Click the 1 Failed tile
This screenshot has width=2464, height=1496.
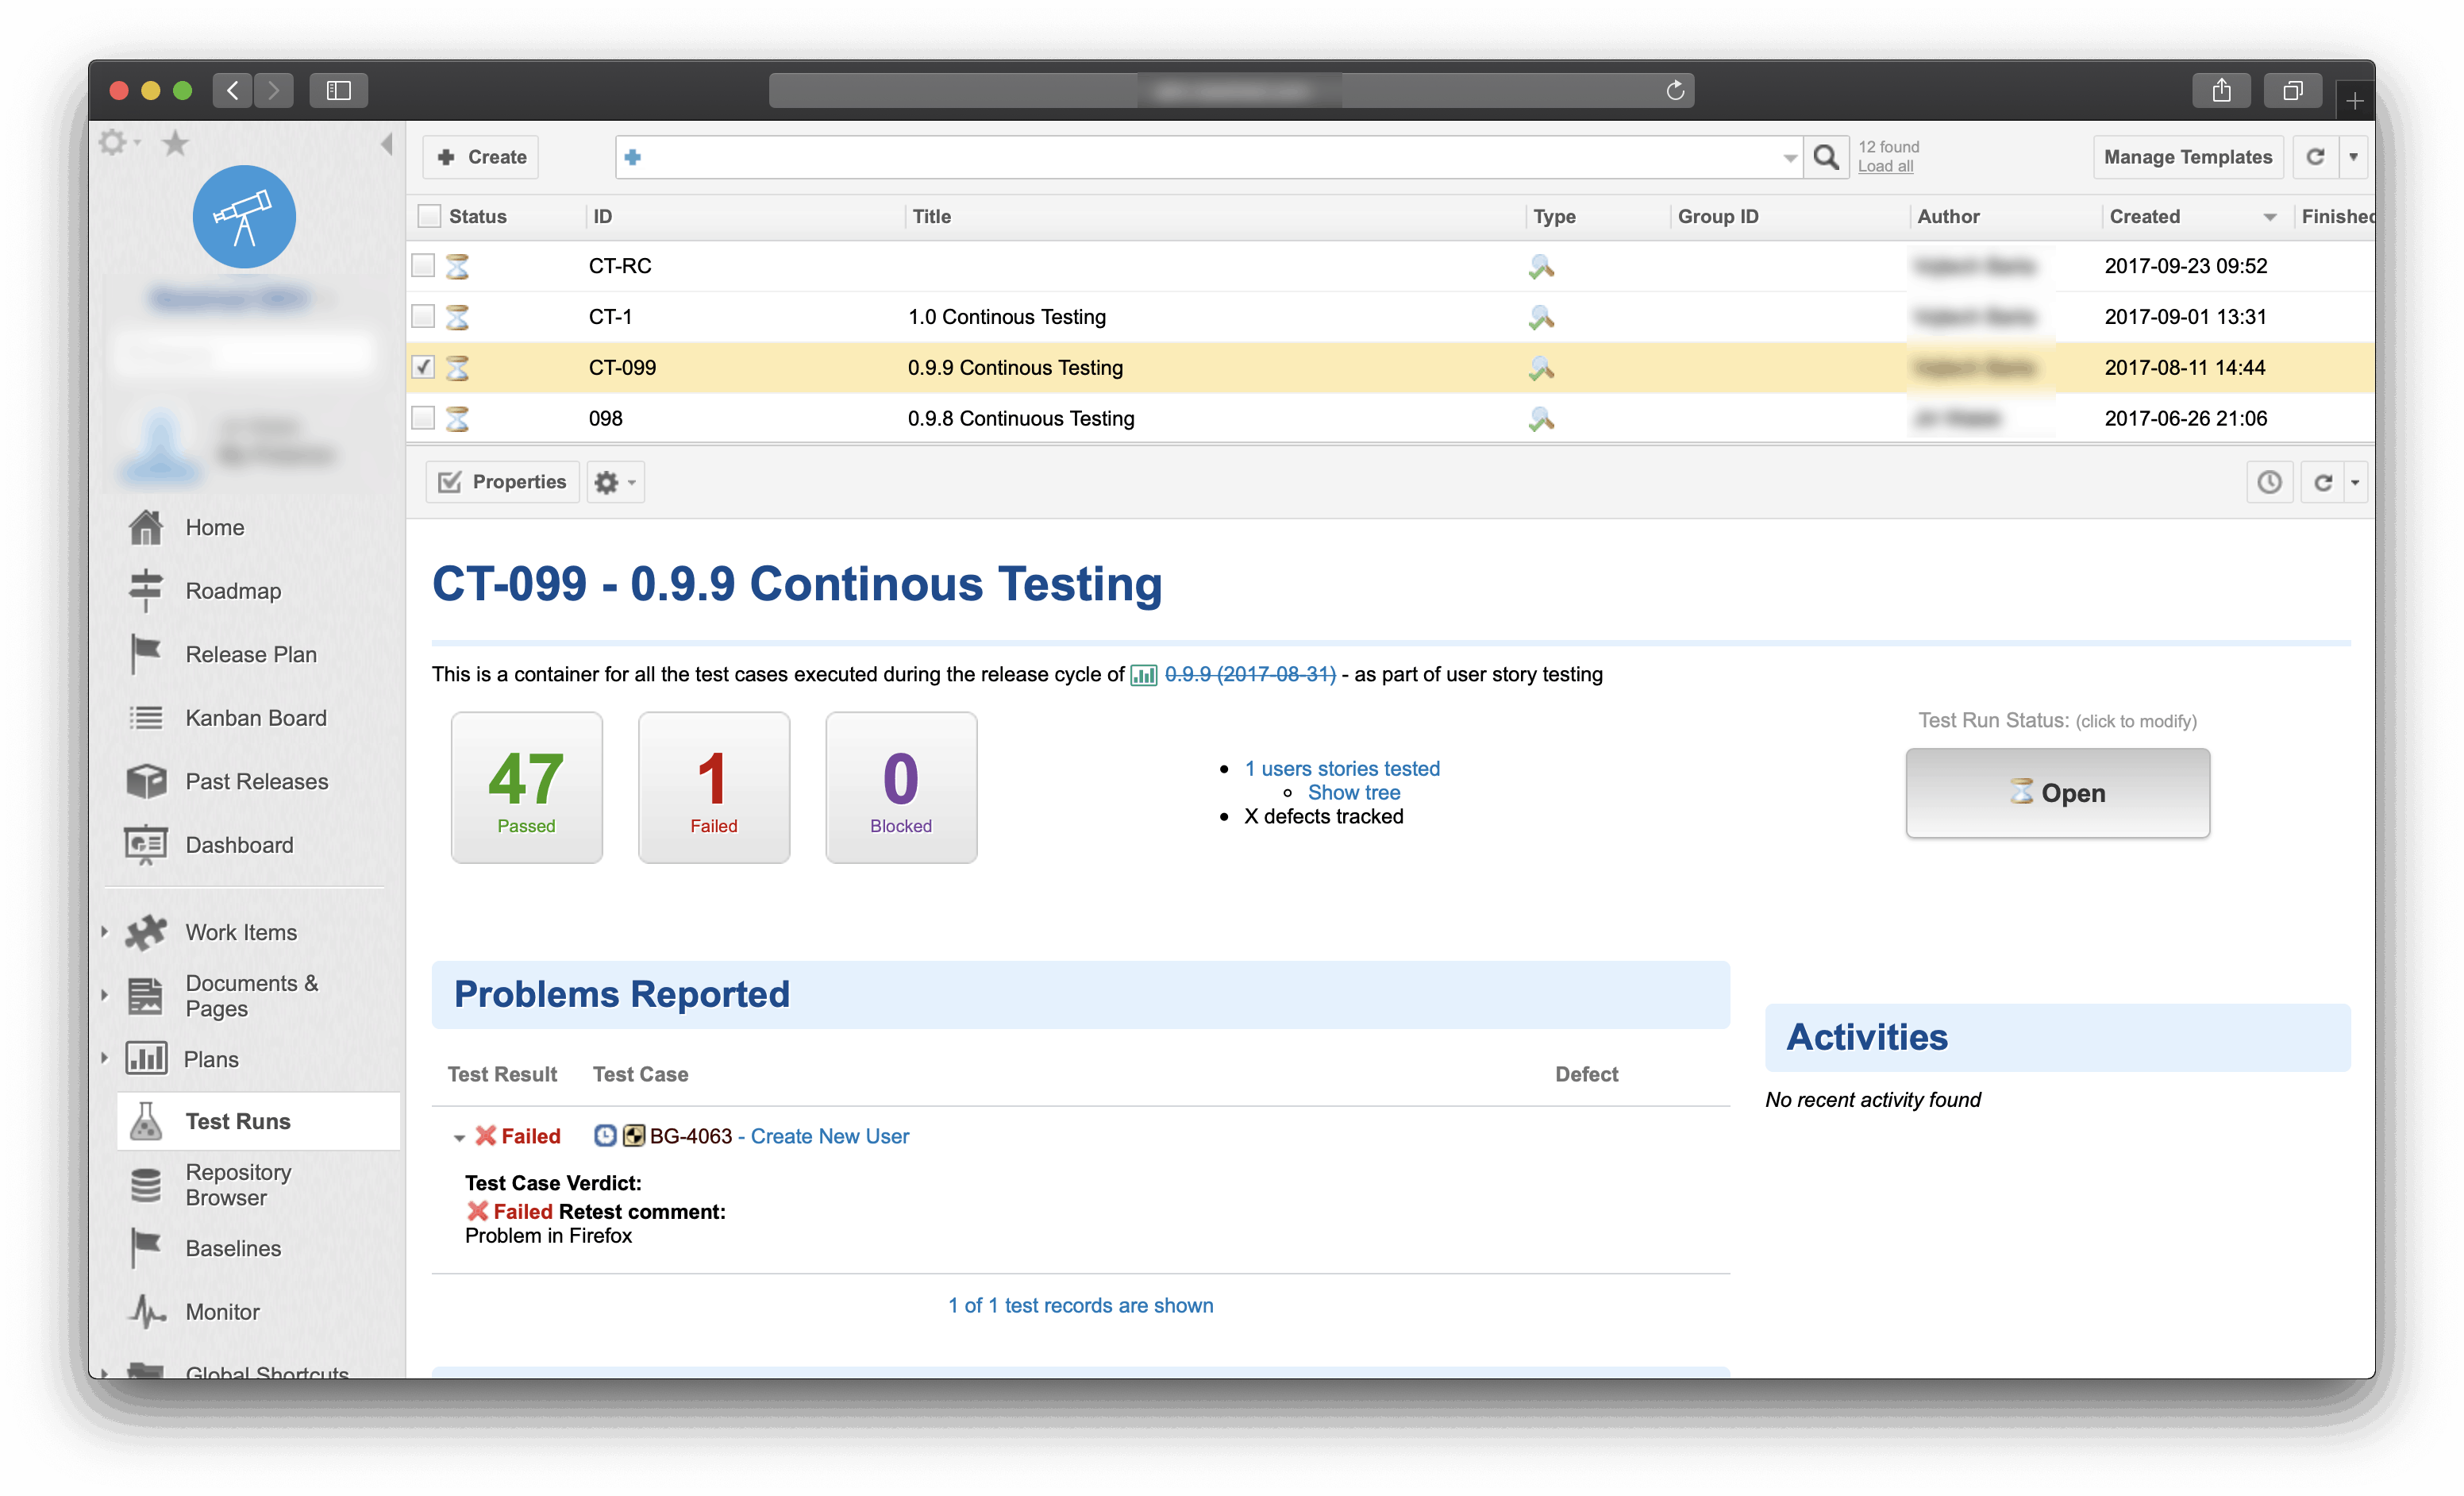[713, 787]
